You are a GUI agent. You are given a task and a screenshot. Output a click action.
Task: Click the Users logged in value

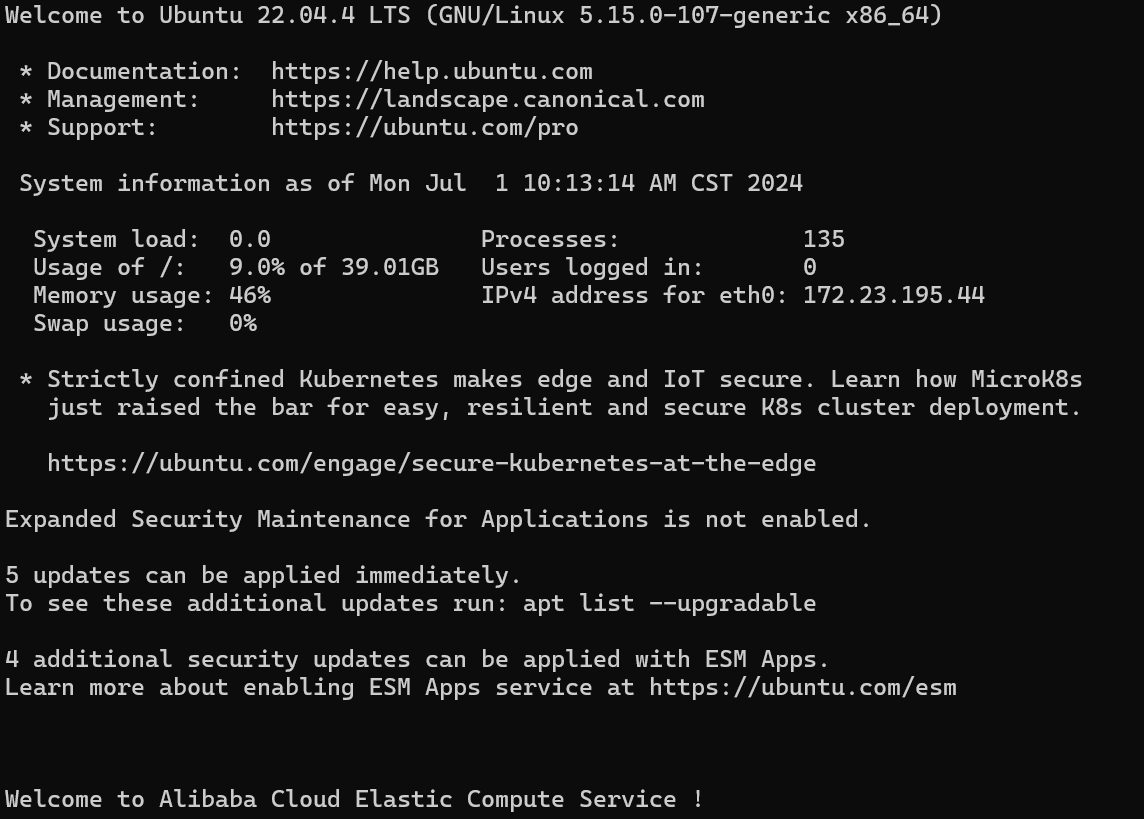(x=810, y=268)
